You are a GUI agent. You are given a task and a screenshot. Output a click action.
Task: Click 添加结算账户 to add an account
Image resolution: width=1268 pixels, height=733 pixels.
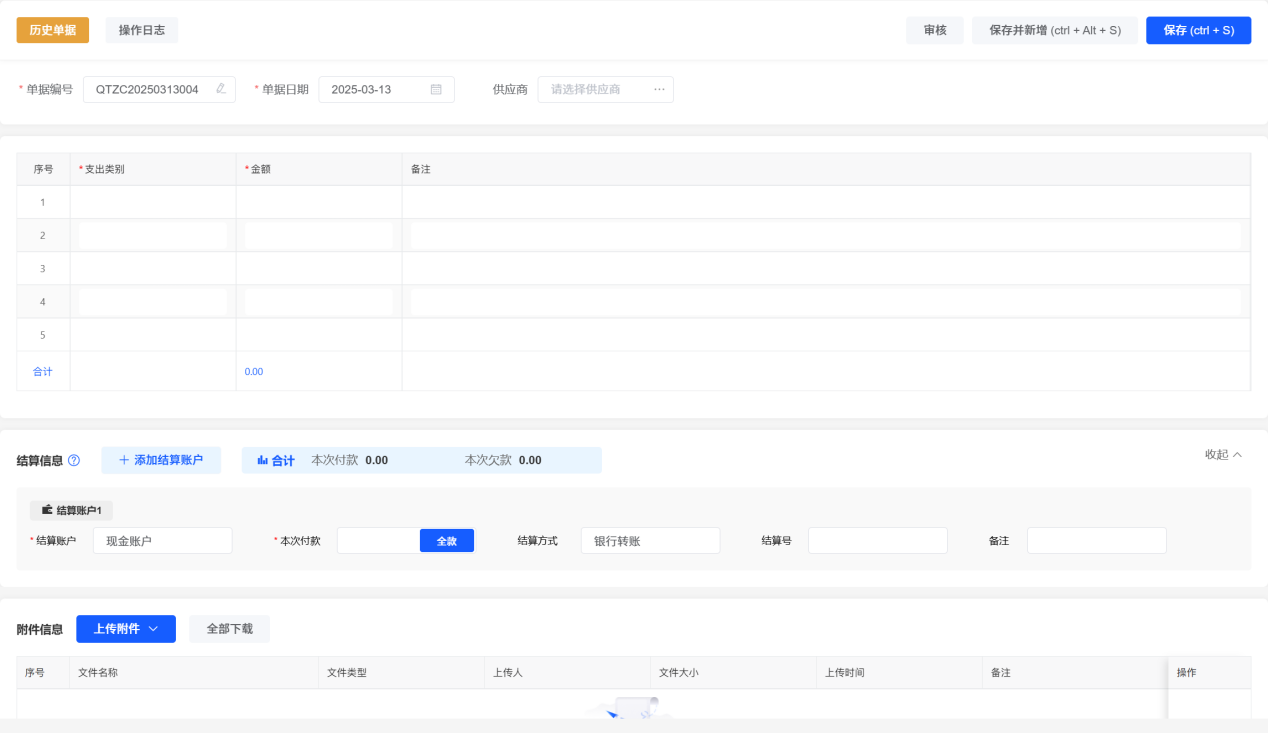click(x=161, y=460)
